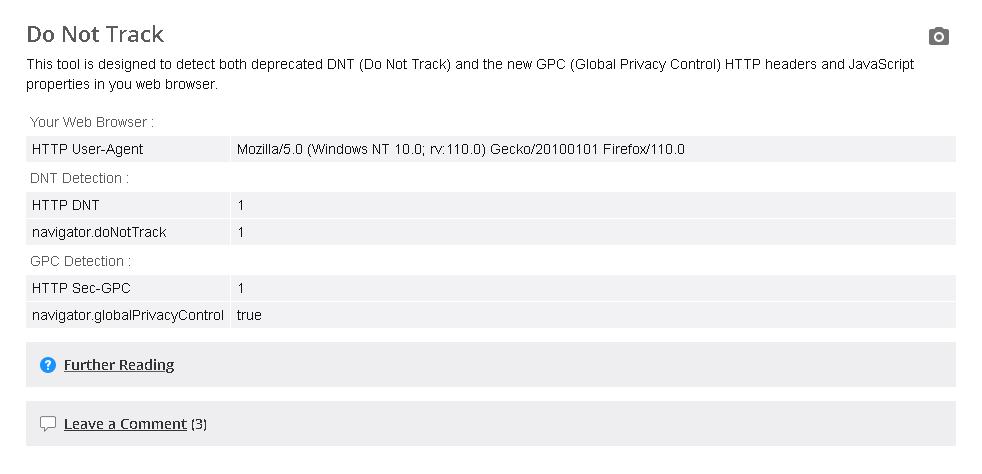Click the comment count (3)
Image resolution: width=982 pixels, height=474 pixels.
pos(198,424)
